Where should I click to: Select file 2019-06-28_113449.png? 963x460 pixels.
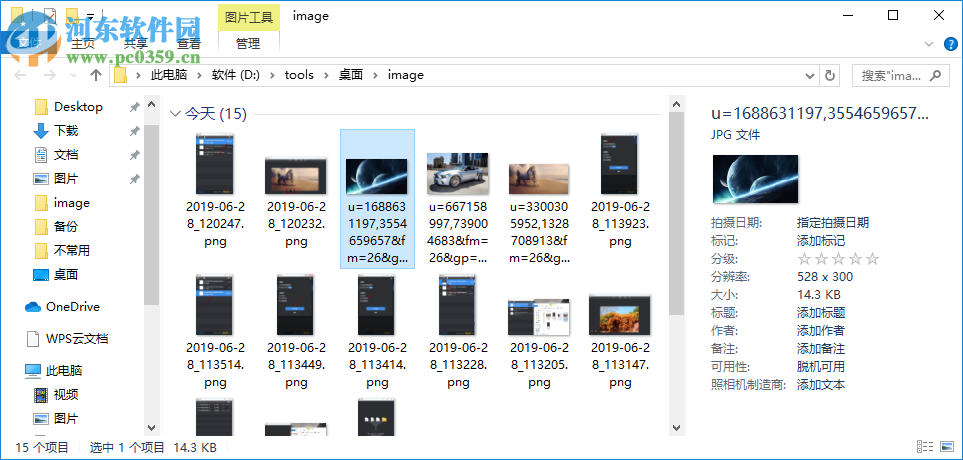click(x=295, y=332)
